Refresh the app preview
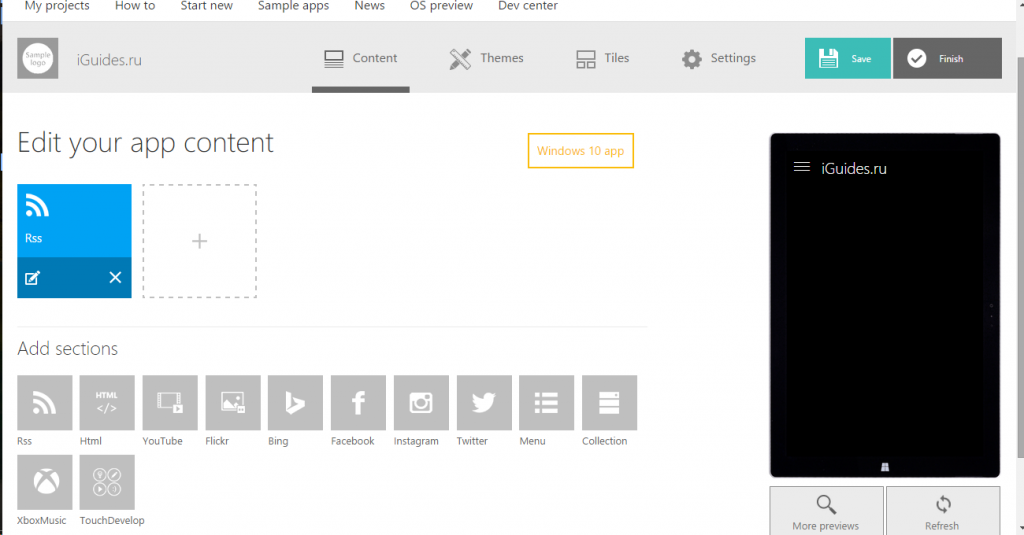The height and width of the screenshot is (535, 1024). tap(942, 511)
